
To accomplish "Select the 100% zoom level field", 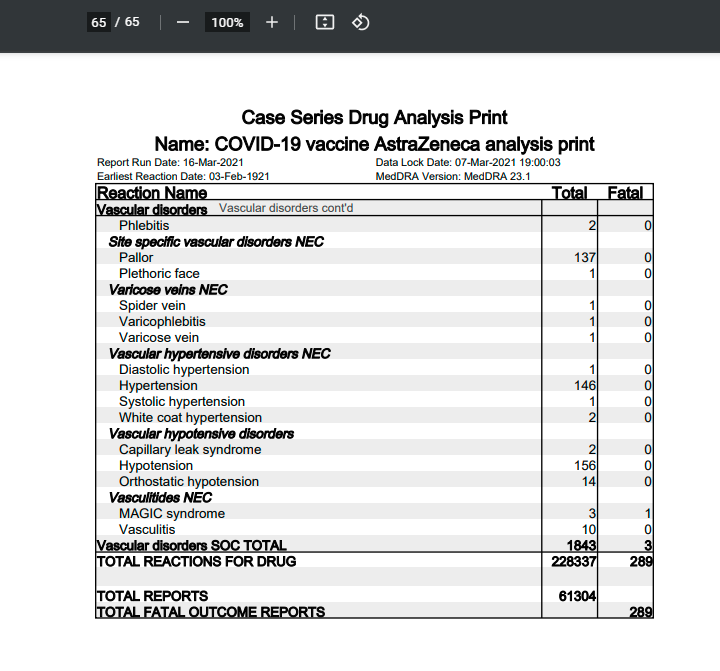I will 227,22.
